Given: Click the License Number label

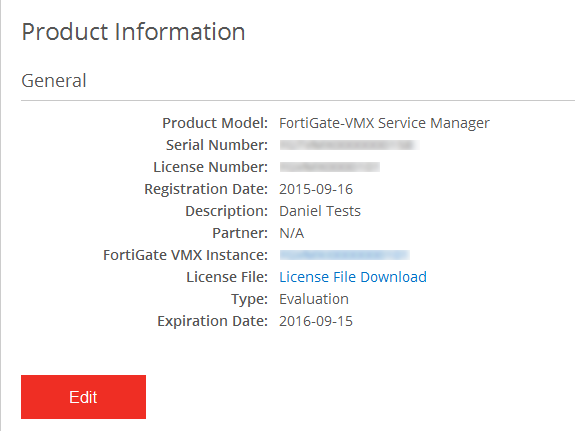Looking at the screenshot, I should [210, 167].
